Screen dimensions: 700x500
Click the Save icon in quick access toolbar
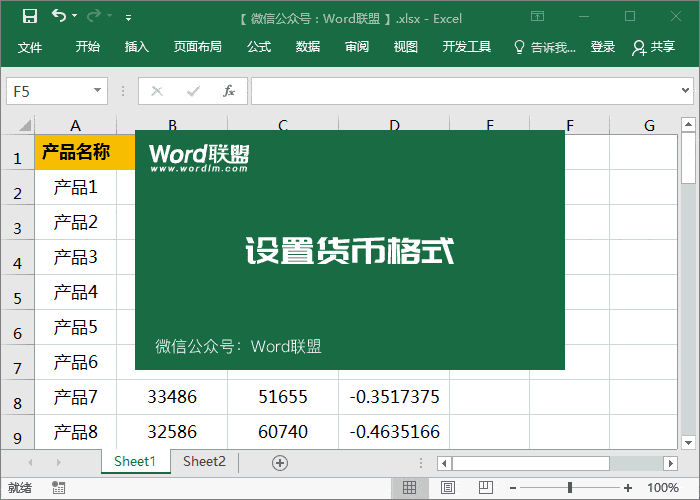point(29,17)
